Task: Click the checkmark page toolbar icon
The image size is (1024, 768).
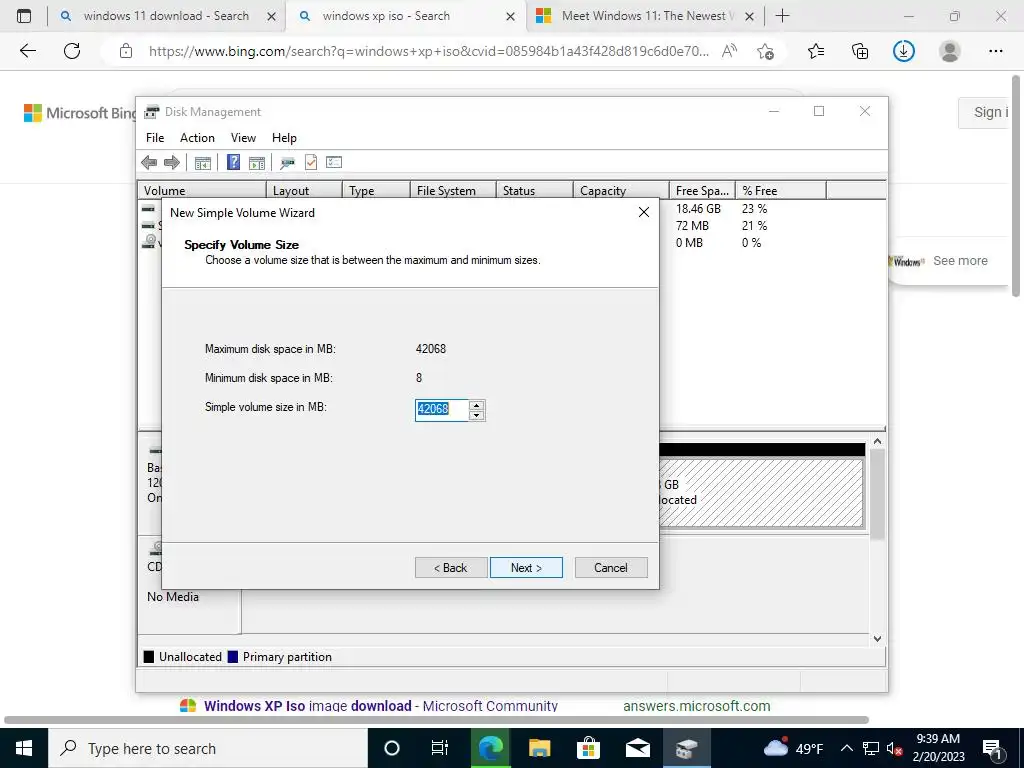Action: point(311,162)
